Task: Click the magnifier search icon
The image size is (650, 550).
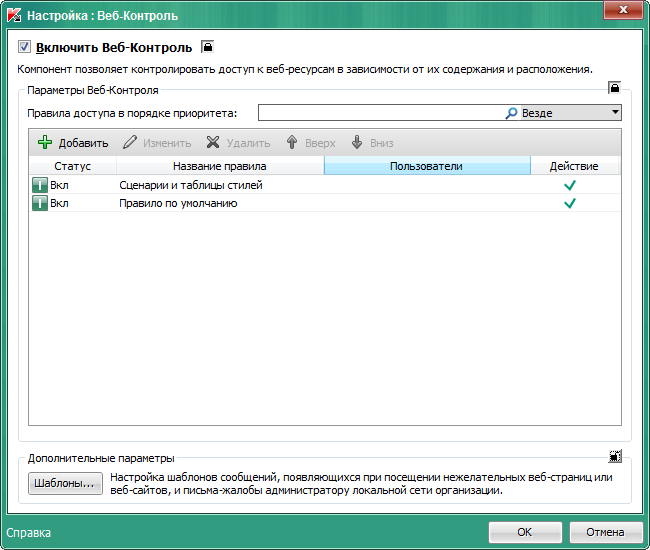Action: (512, 113)
